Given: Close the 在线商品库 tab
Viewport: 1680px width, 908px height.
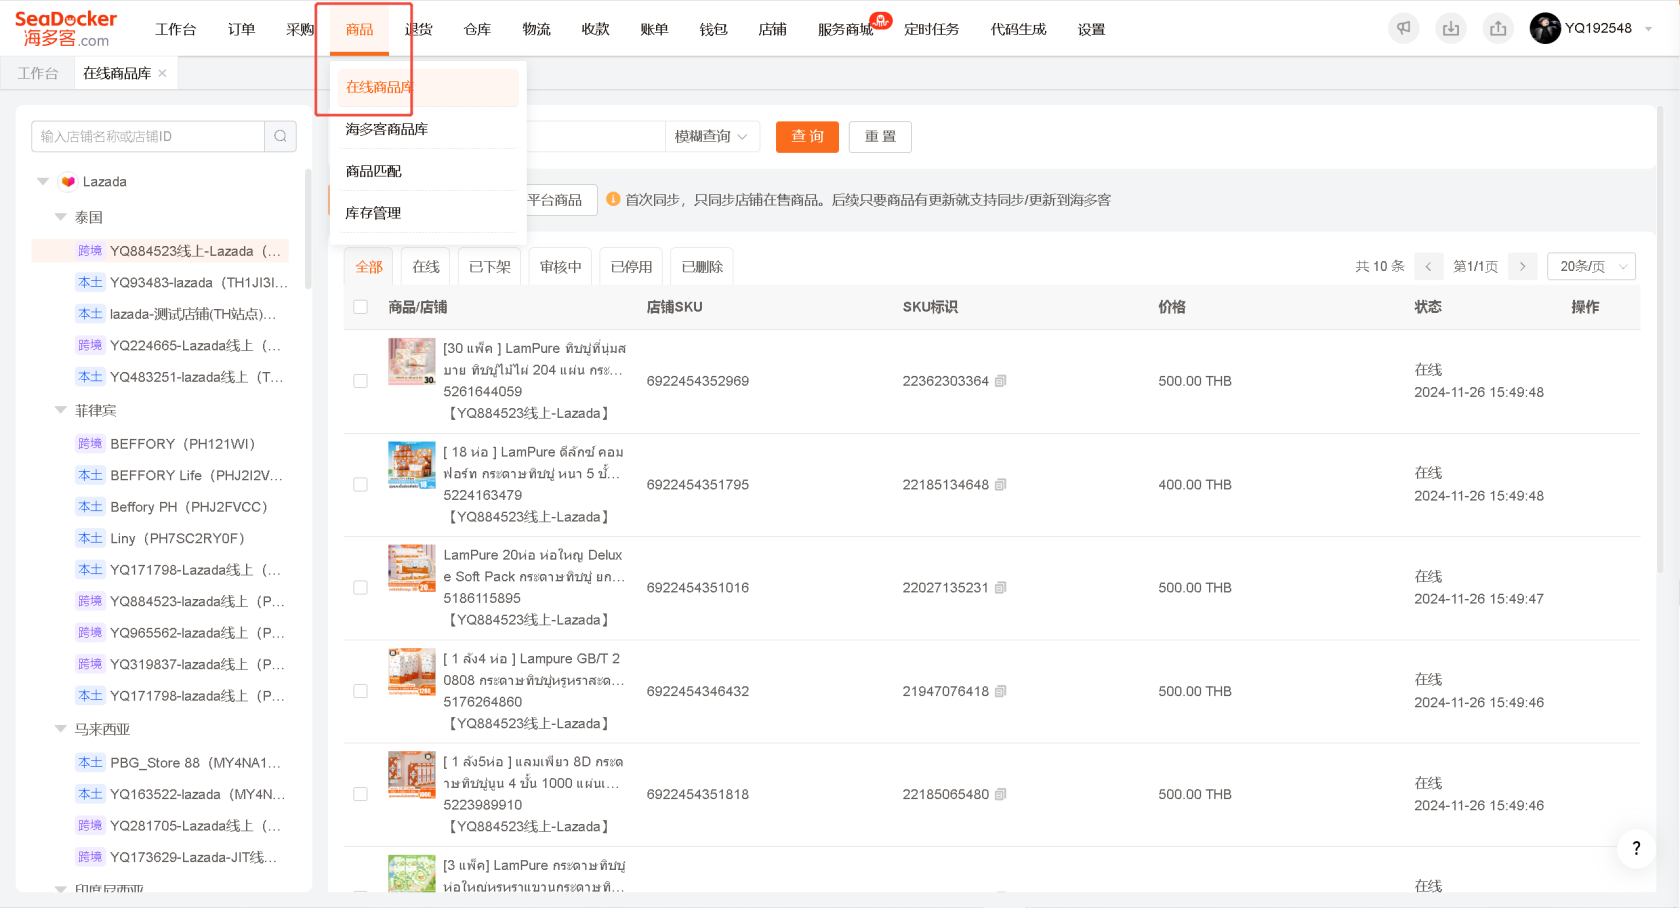Looking at the screenshot, I should 163,73.
